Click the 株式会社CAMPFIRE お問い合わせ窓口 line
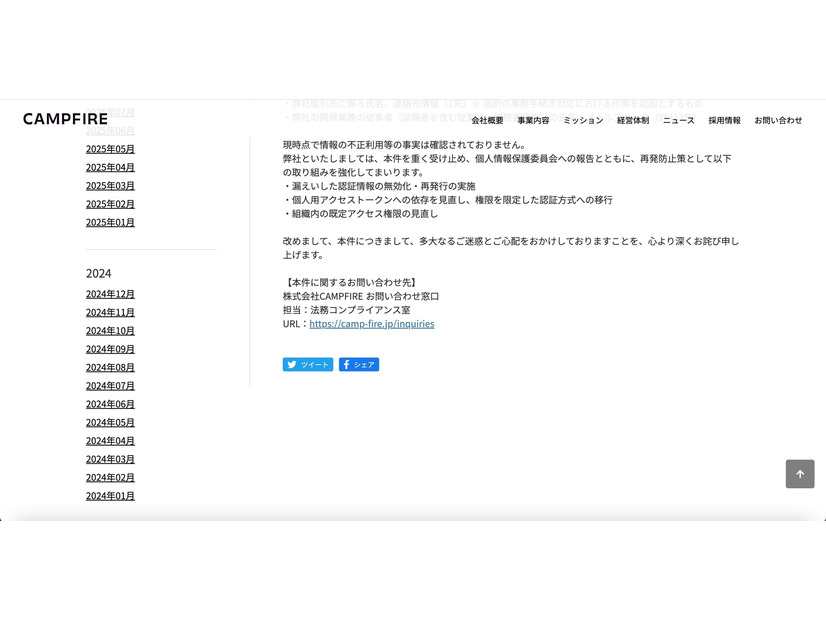 tap(361, 296)
